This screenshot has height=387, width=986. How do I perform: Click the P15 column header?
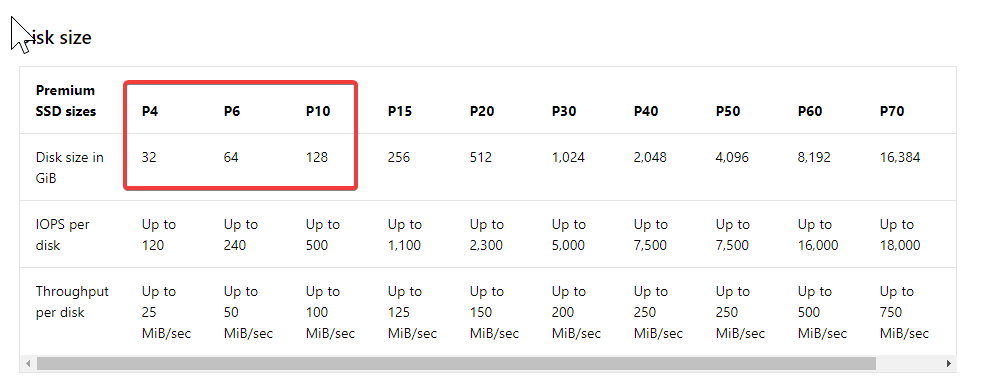click(400, 111)
